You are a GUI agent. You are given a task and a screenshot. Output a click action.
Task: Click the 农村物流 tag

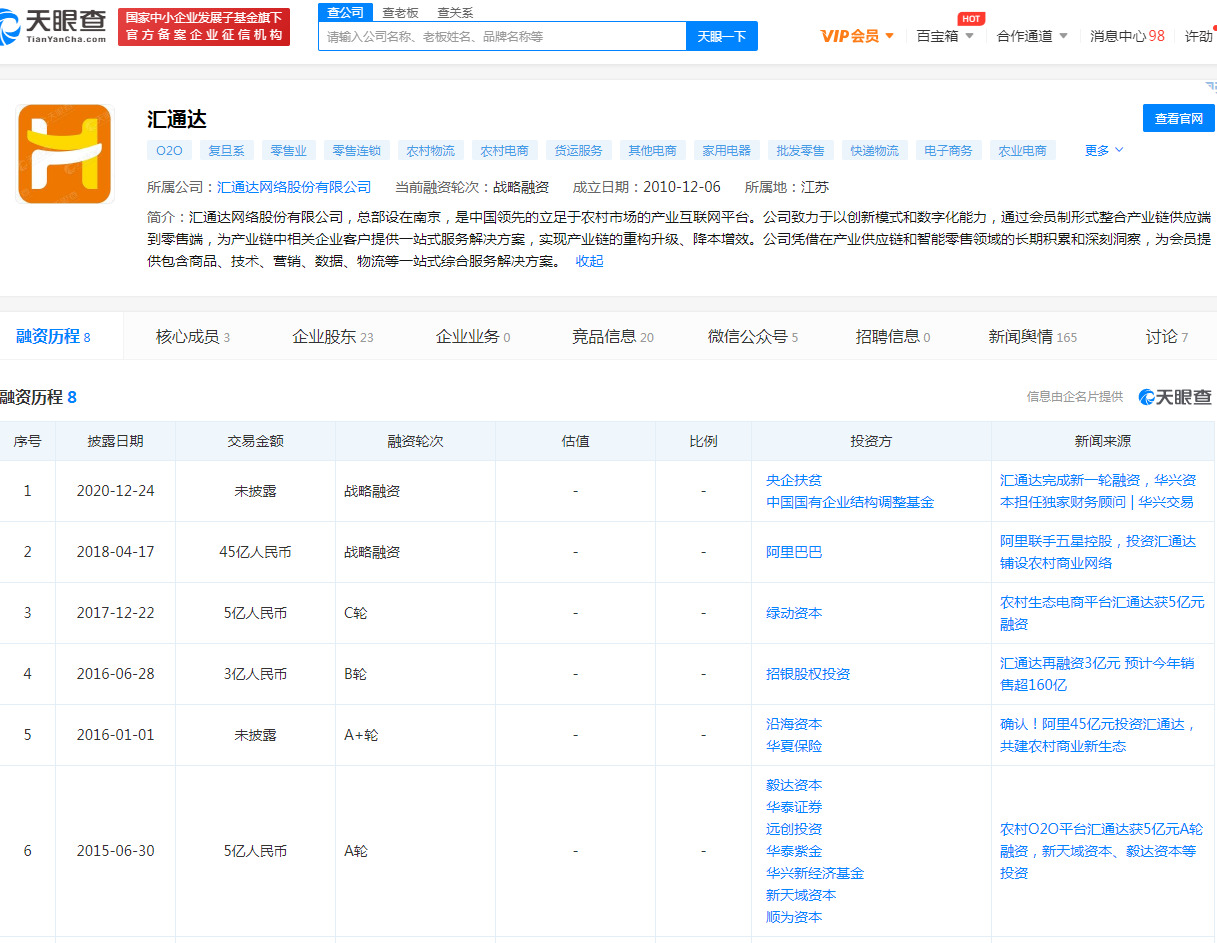(x=430, y=151)
